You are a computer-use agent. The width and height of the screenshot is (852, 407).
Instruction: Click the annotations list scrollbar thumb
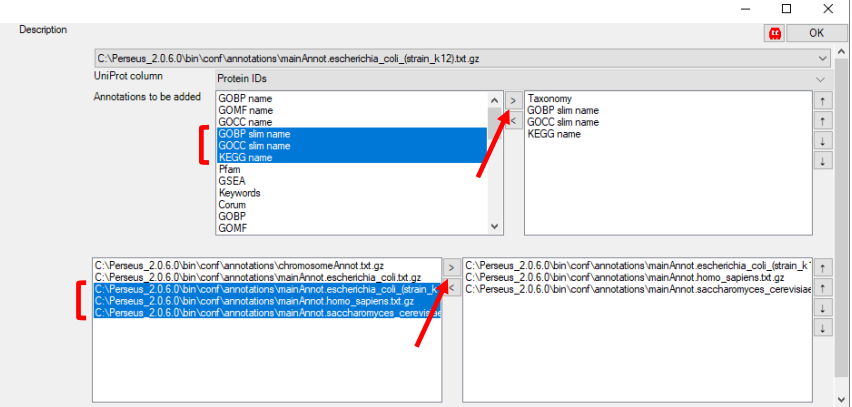click(494, 125)
